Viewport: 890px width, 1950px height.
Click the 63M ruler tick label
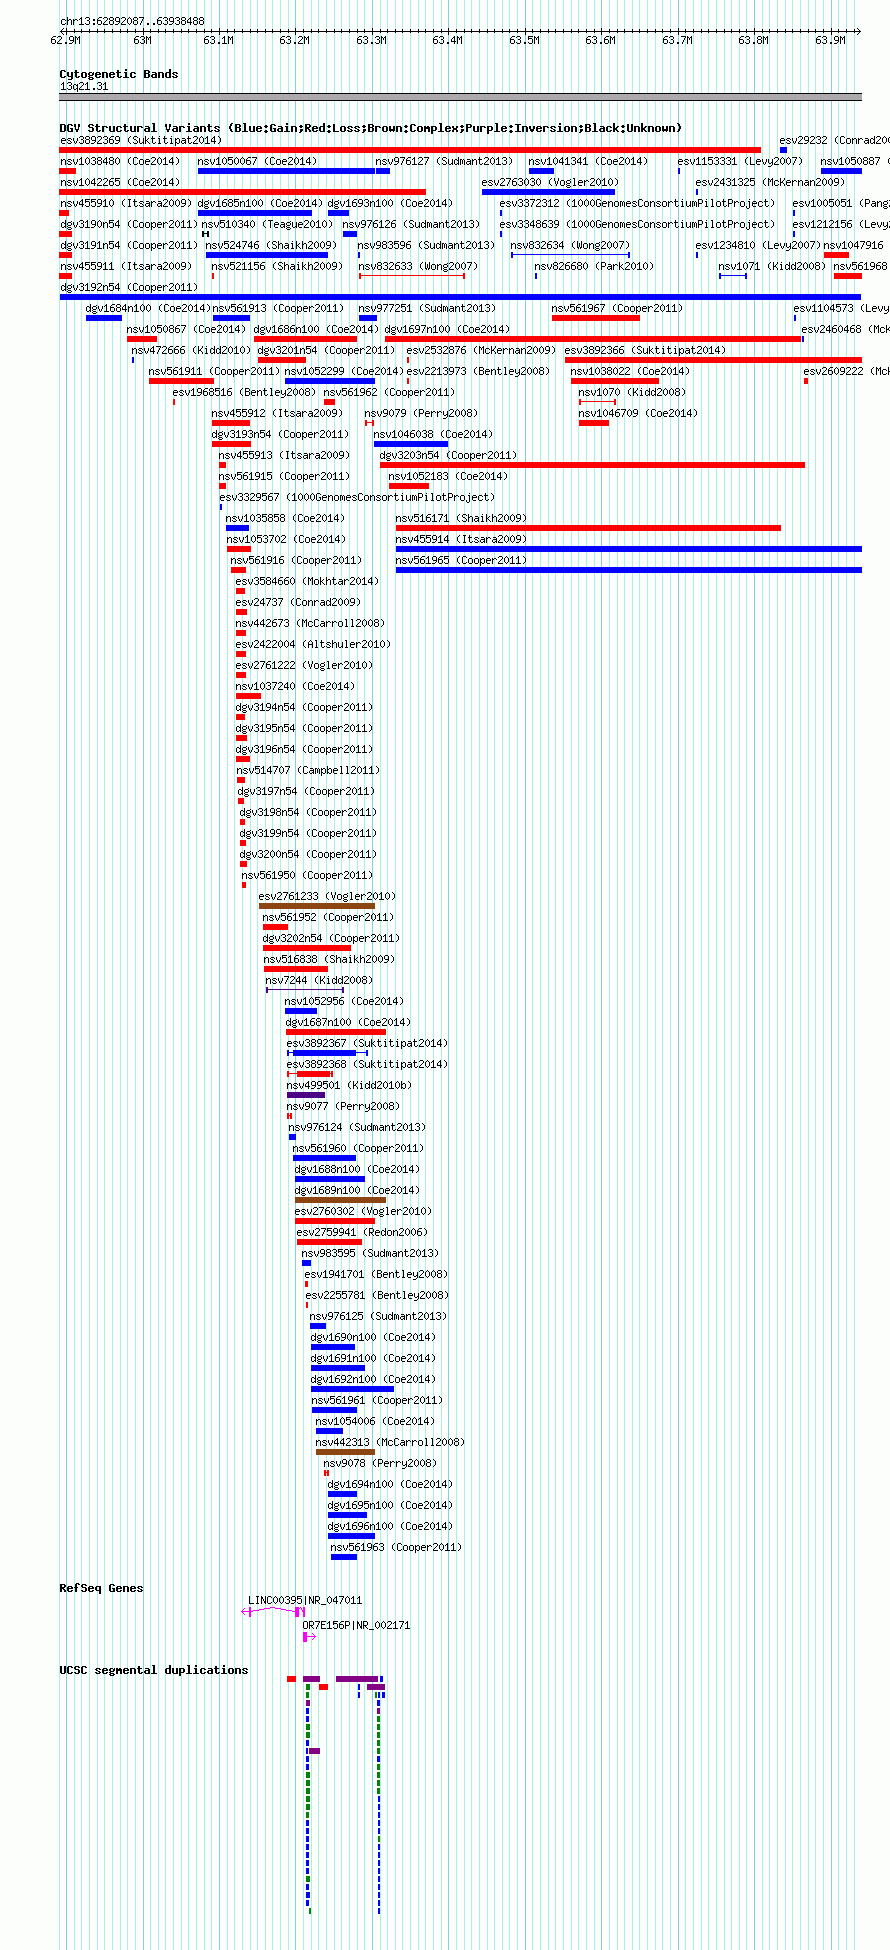click(142, 40)
